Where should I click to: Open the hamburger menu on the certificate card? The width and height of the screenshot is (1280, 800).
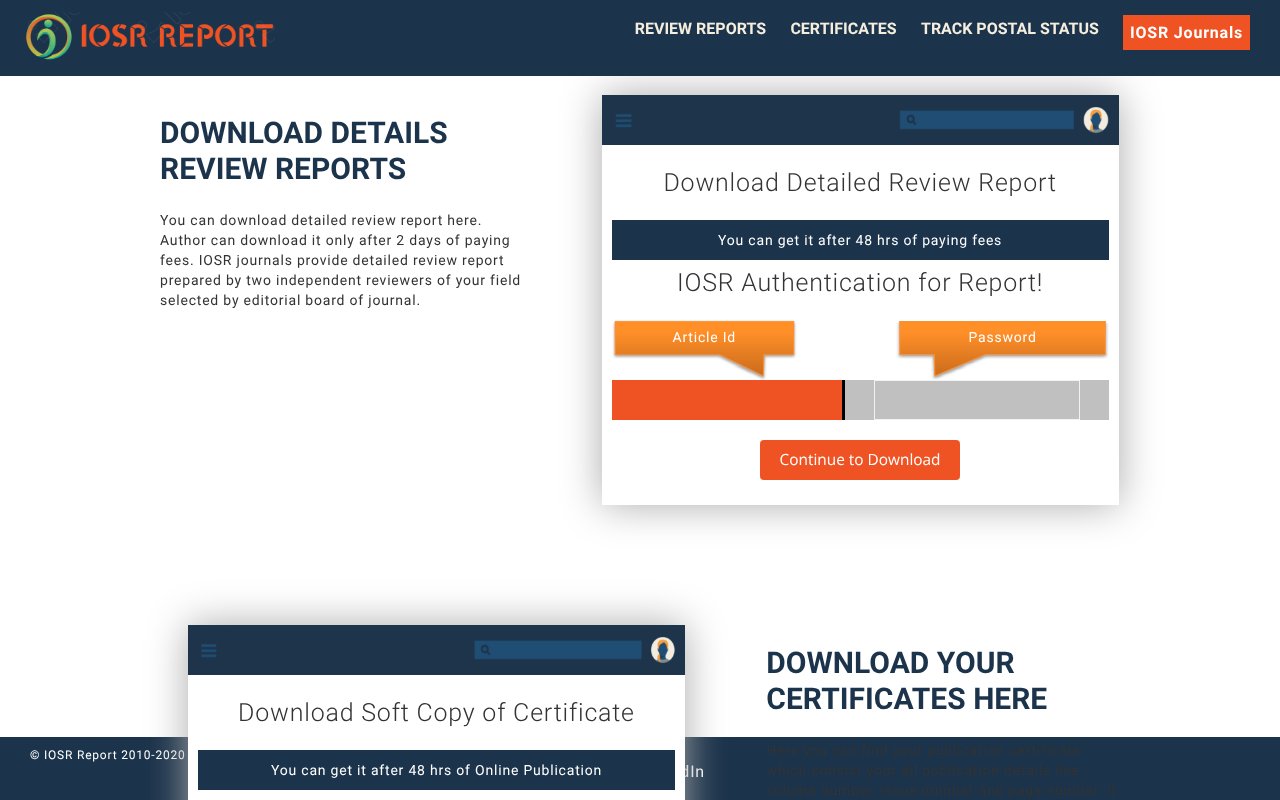[x=208, y=650]
